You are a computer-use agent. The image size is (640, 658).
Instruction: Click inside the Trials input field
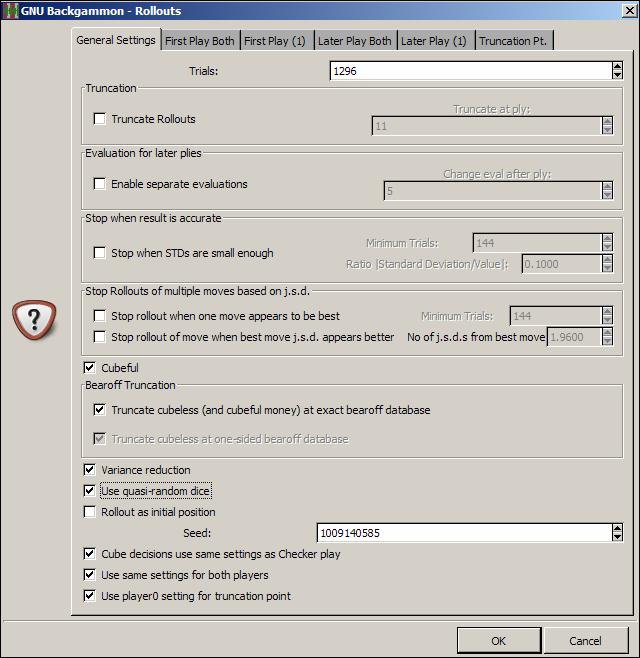[x=471, y=70]
